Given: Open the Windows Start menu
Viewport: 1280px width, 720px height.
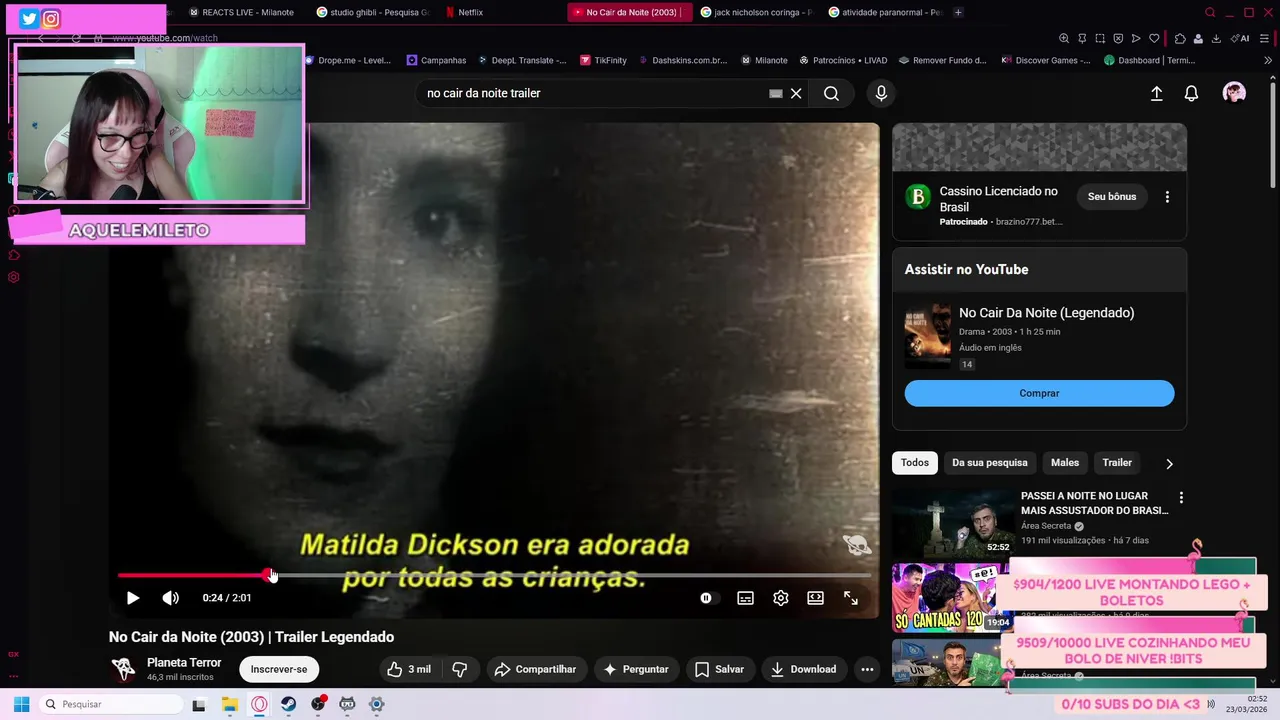Looking at the screenshot, I should tap(21, 704).
